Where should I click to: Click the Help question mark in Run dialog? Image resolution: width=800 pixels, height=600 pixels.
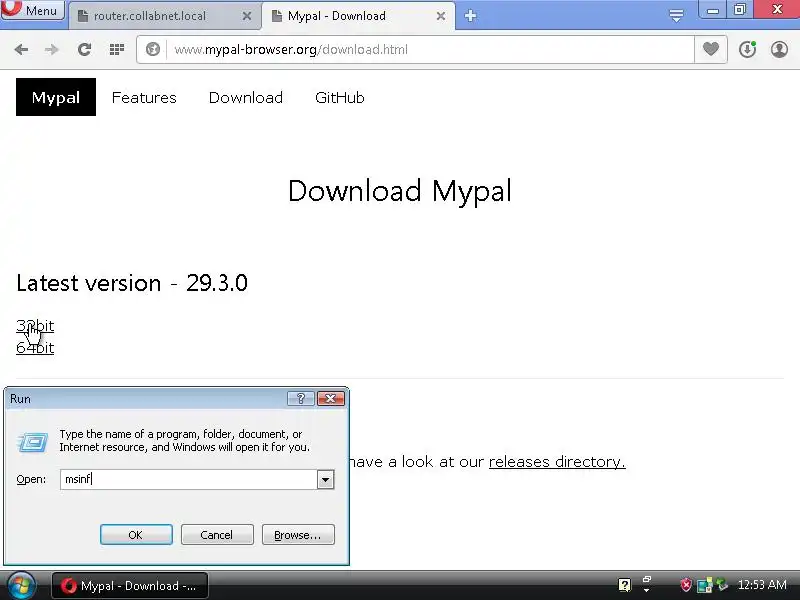click(301, 398)
